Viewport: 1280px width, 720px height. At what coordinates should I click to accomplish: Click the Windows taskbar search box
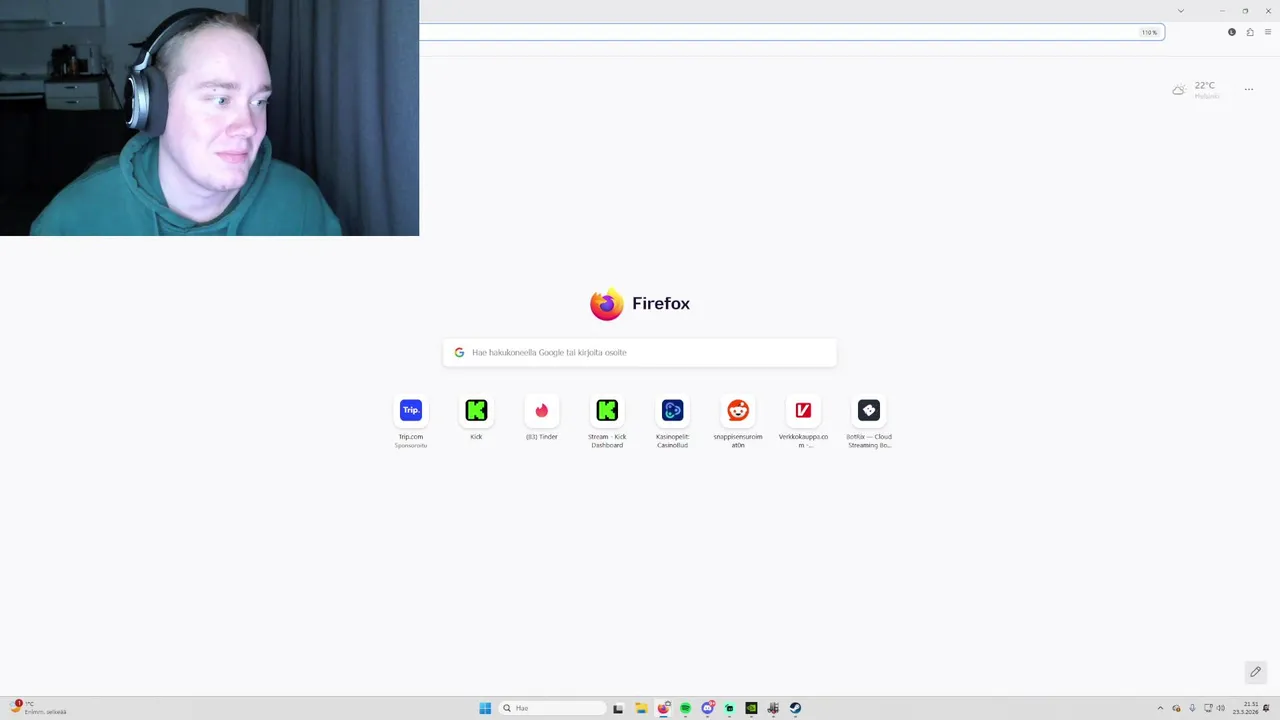tap(553, 708)
